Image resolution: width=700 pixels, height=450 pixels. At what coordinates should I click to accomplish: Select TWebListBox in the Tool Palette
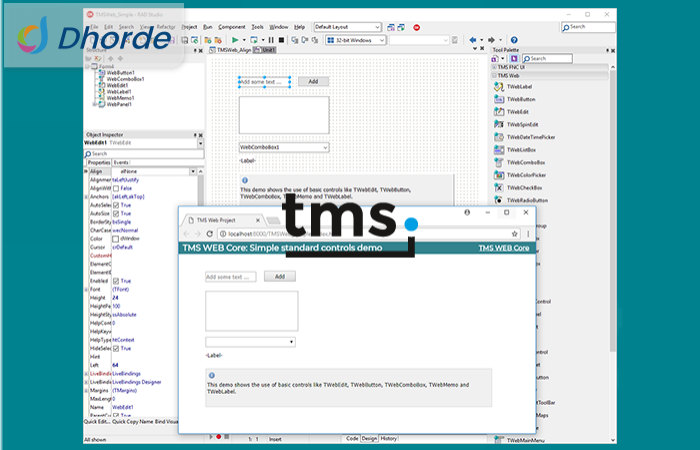515,150
